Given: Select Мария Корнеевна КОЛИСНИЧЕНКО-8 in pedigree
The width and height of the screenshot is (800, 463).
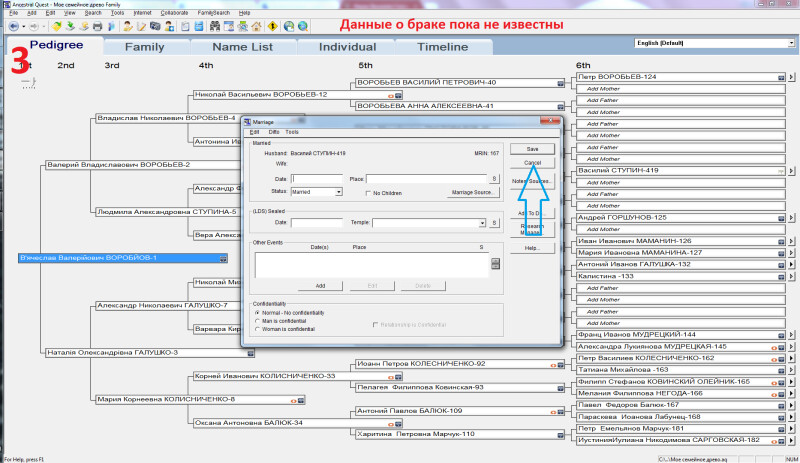Looking at the screenshot, I should [200, 400].
